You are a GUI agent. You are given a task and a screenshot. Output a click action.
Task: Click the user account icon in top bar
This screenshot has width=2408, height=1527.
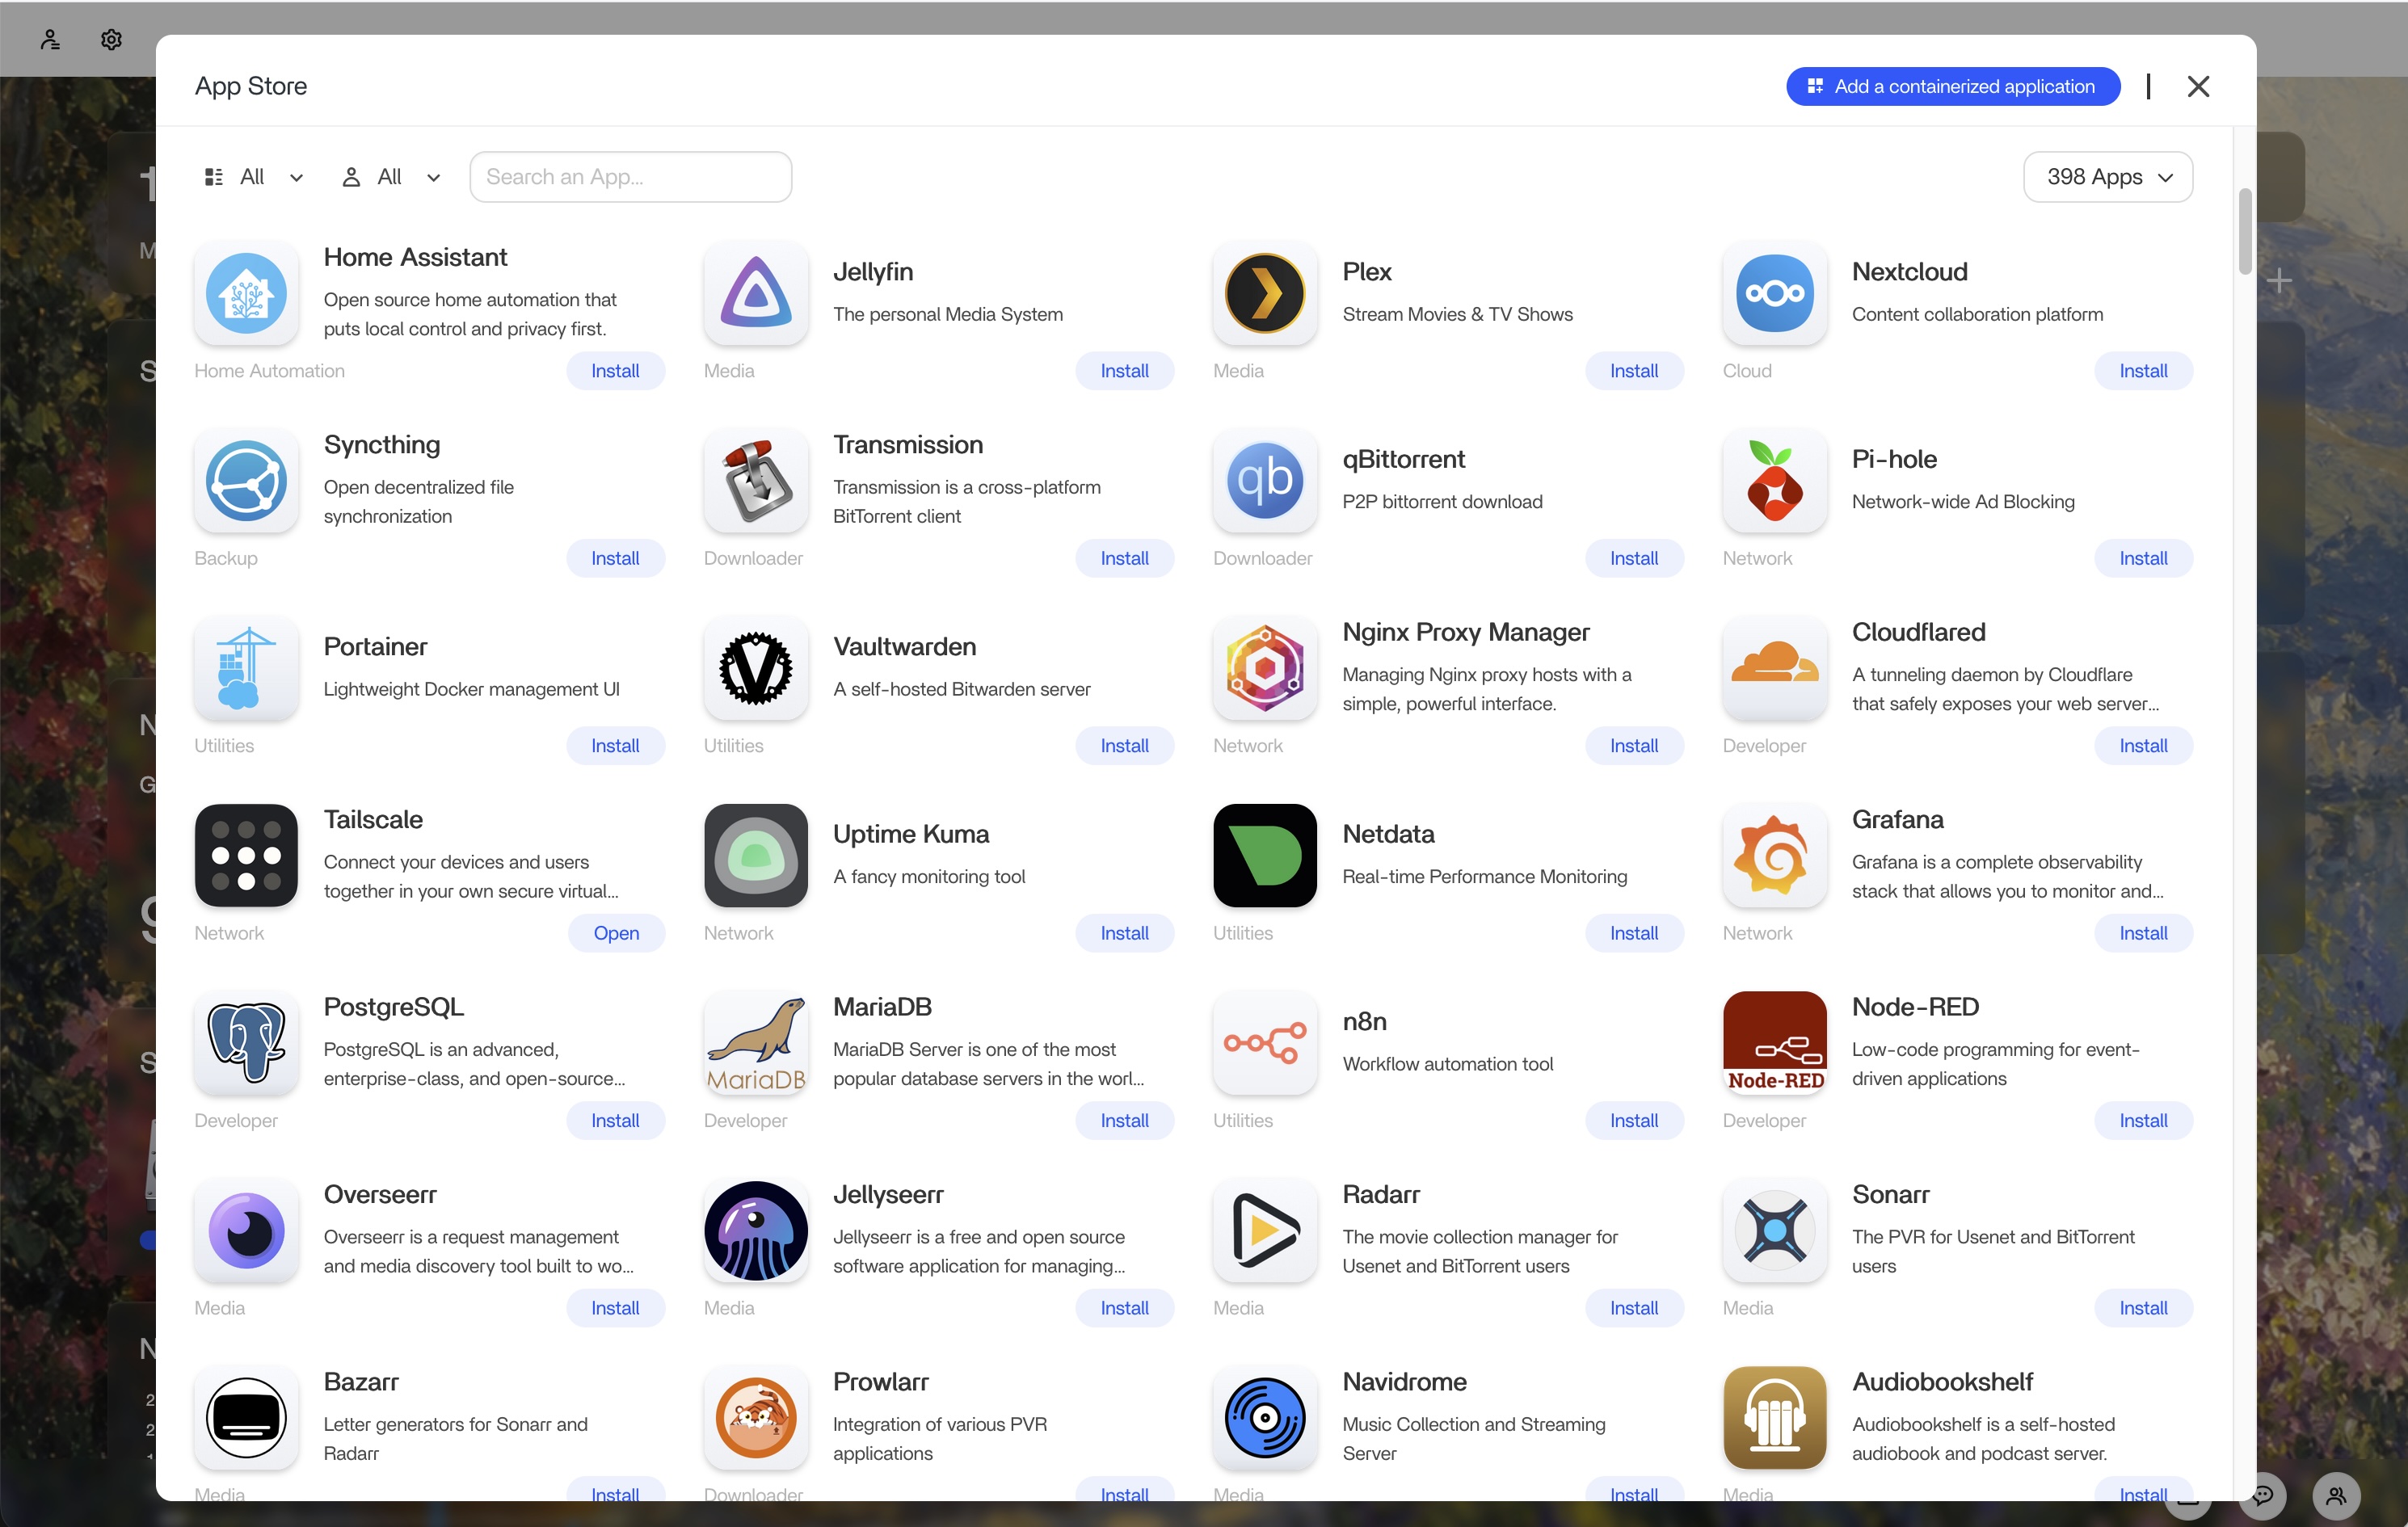pos(50,39)
